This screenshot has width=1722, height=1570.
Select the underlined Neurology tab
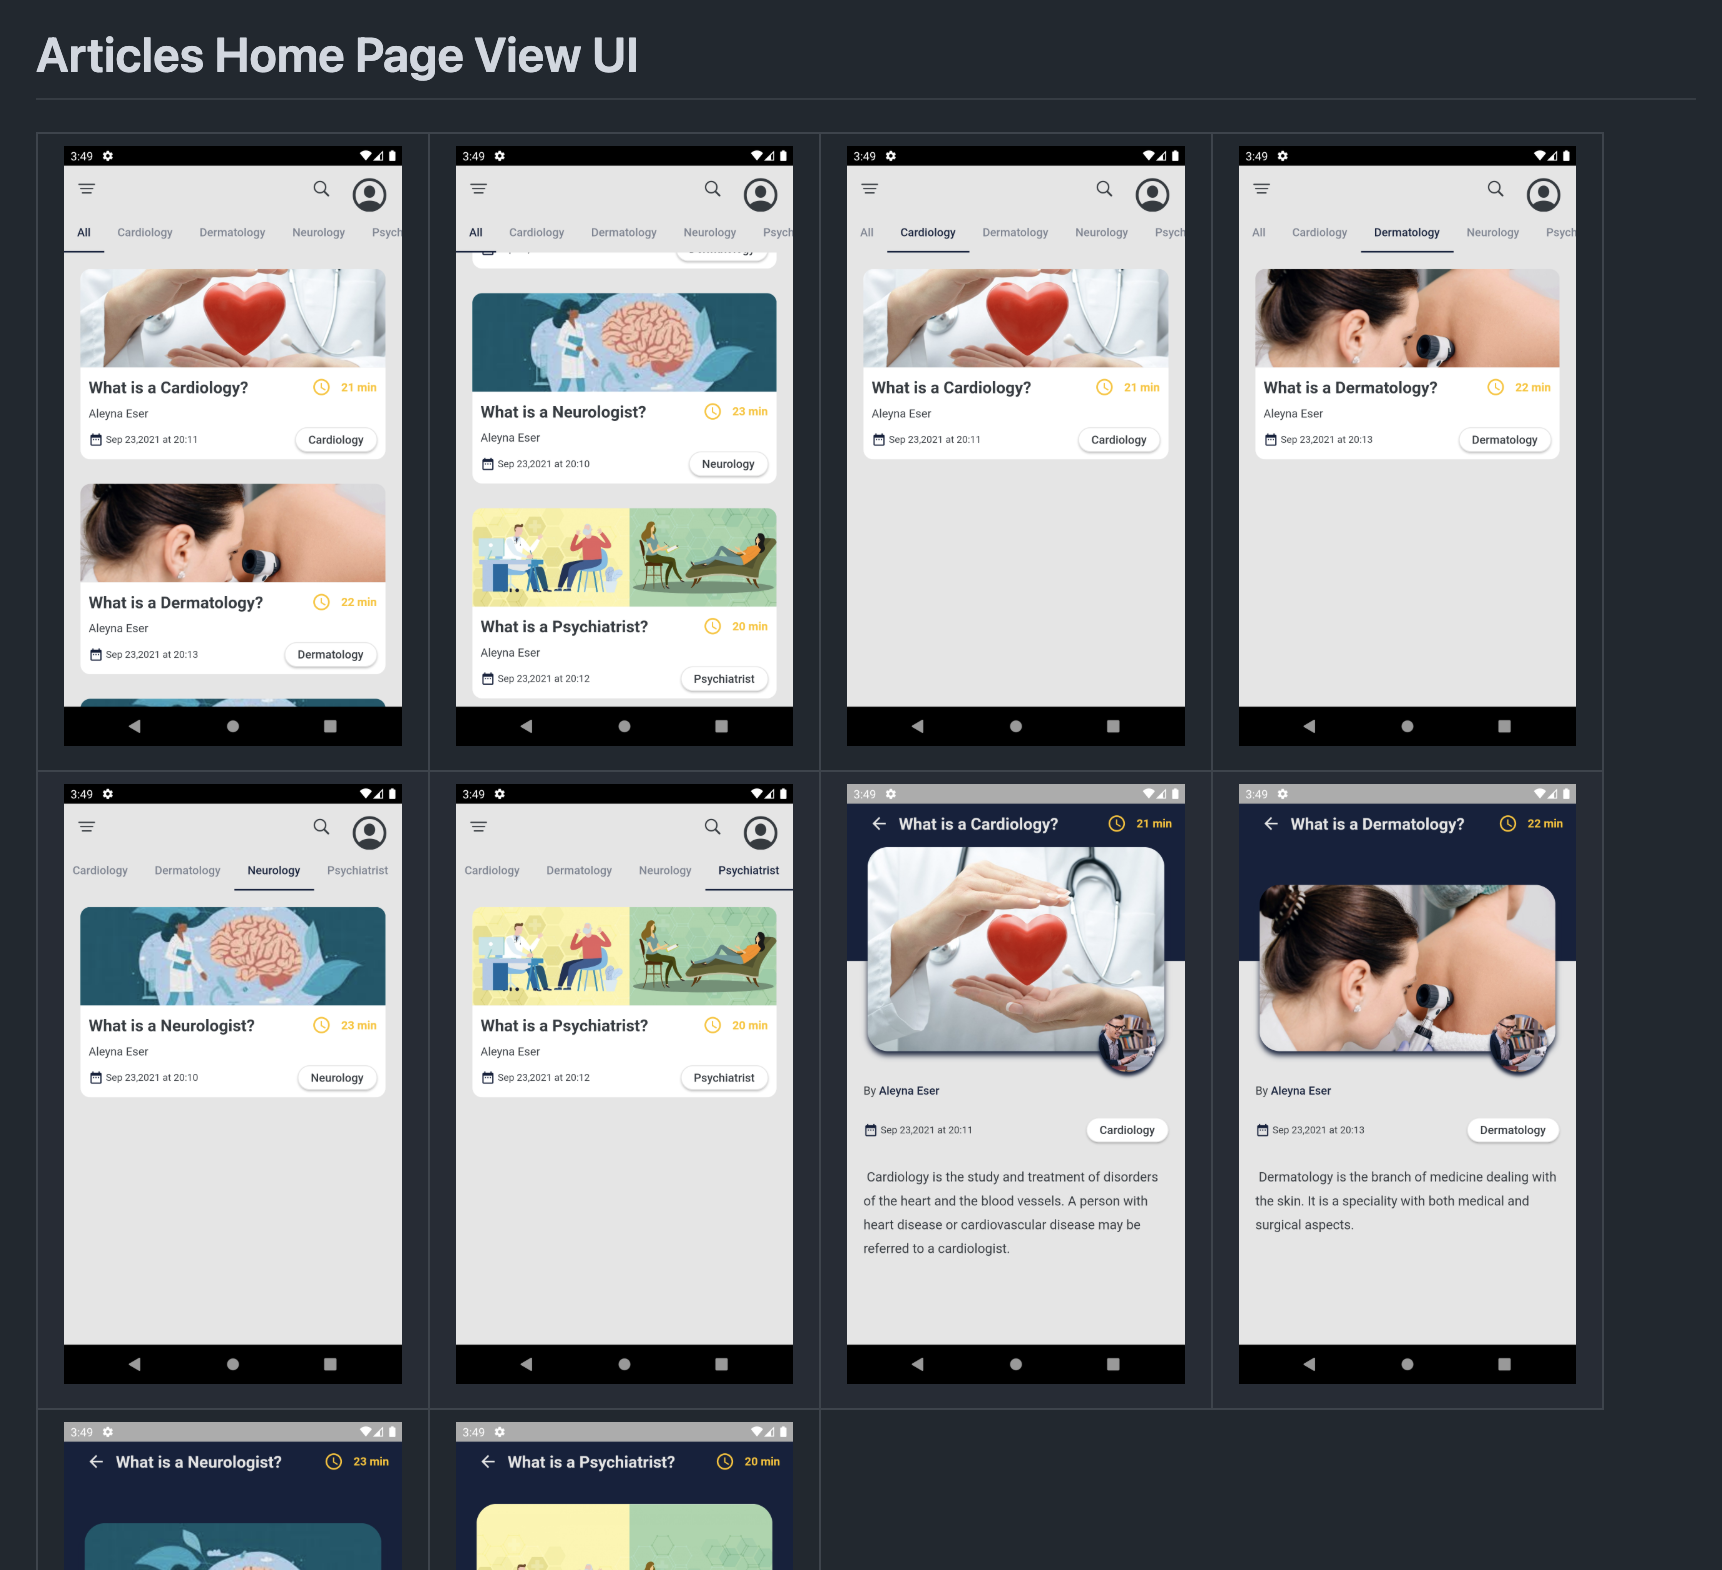point(274,871)
